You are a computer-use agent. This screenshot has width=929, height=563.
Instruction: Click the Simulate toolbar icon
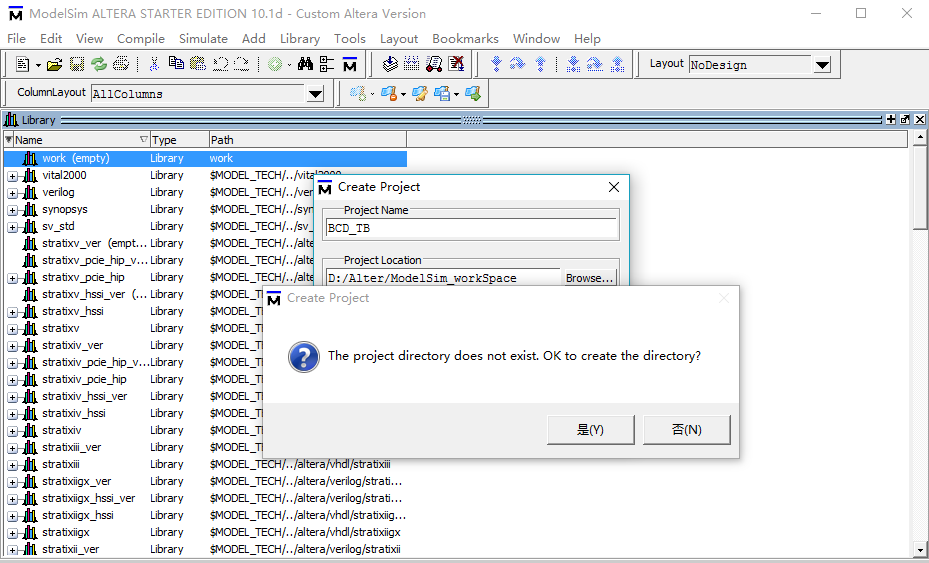click(x=434, y=64)
